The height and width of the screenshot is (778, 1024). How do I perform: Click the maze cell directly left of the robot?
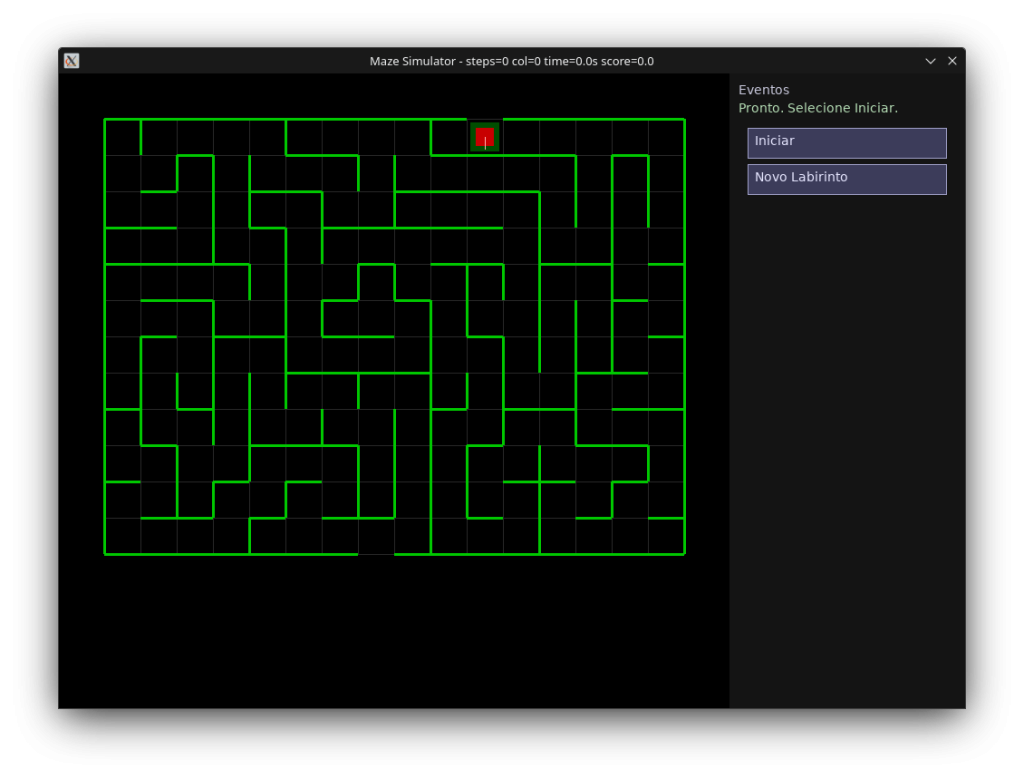coord(449,137)
